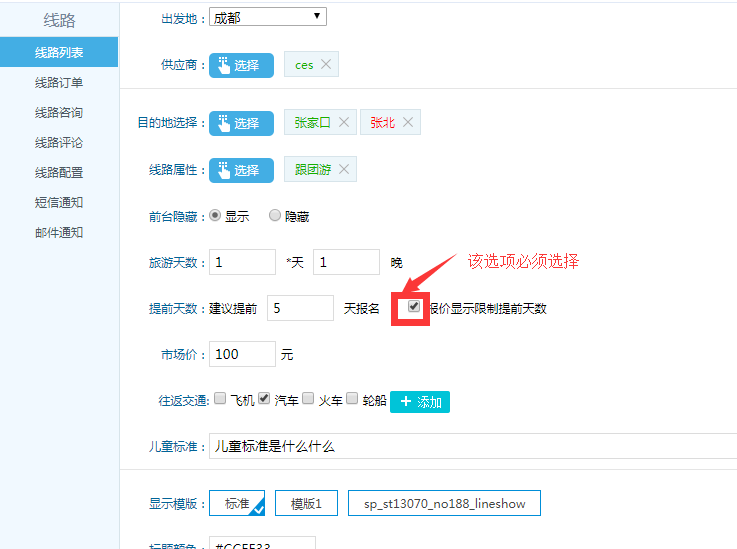Remove the 张北 destination tag

point(407,122)
